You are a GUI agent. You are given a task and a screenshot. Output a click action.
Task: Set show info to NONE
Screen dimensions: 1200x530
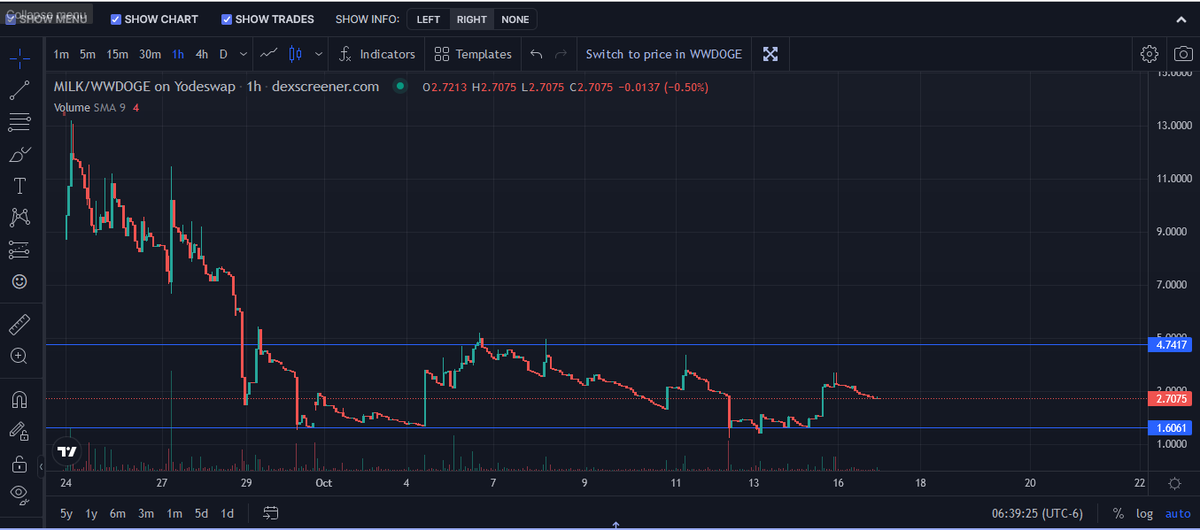click(x=516, y=19)
